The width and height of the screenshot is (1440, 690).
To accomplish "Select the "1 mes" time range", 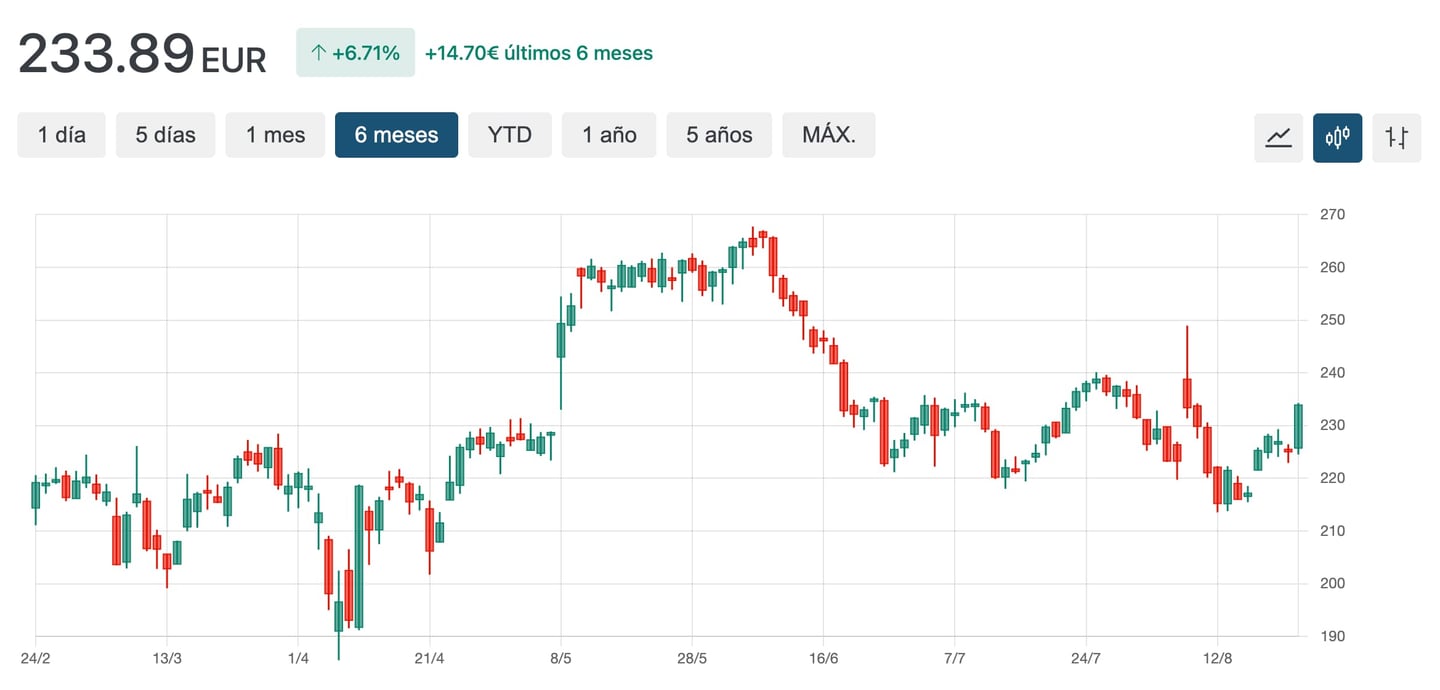I will click(x=275, y=134).
